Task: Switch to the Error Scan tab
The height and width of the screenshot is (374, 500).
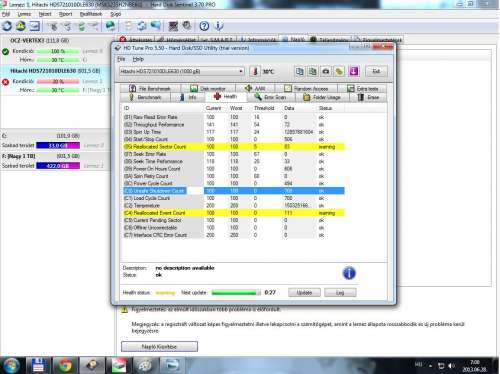Action: [270, 97]
